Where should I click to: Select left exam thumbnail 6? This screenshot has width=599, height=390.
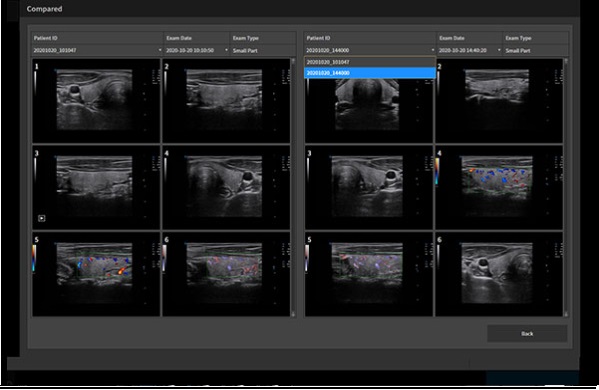click(226, 274)
